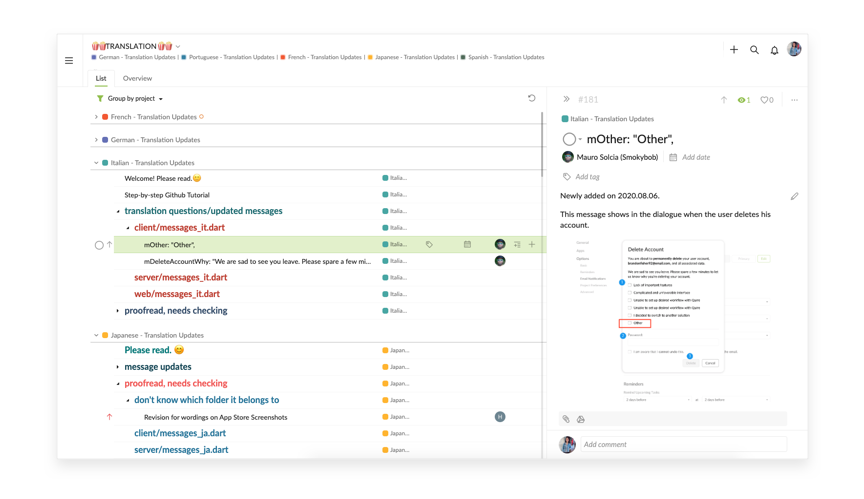864x499 pixels.
Task: Toggle watching eye icon in task detail
Action: point(744,100)
